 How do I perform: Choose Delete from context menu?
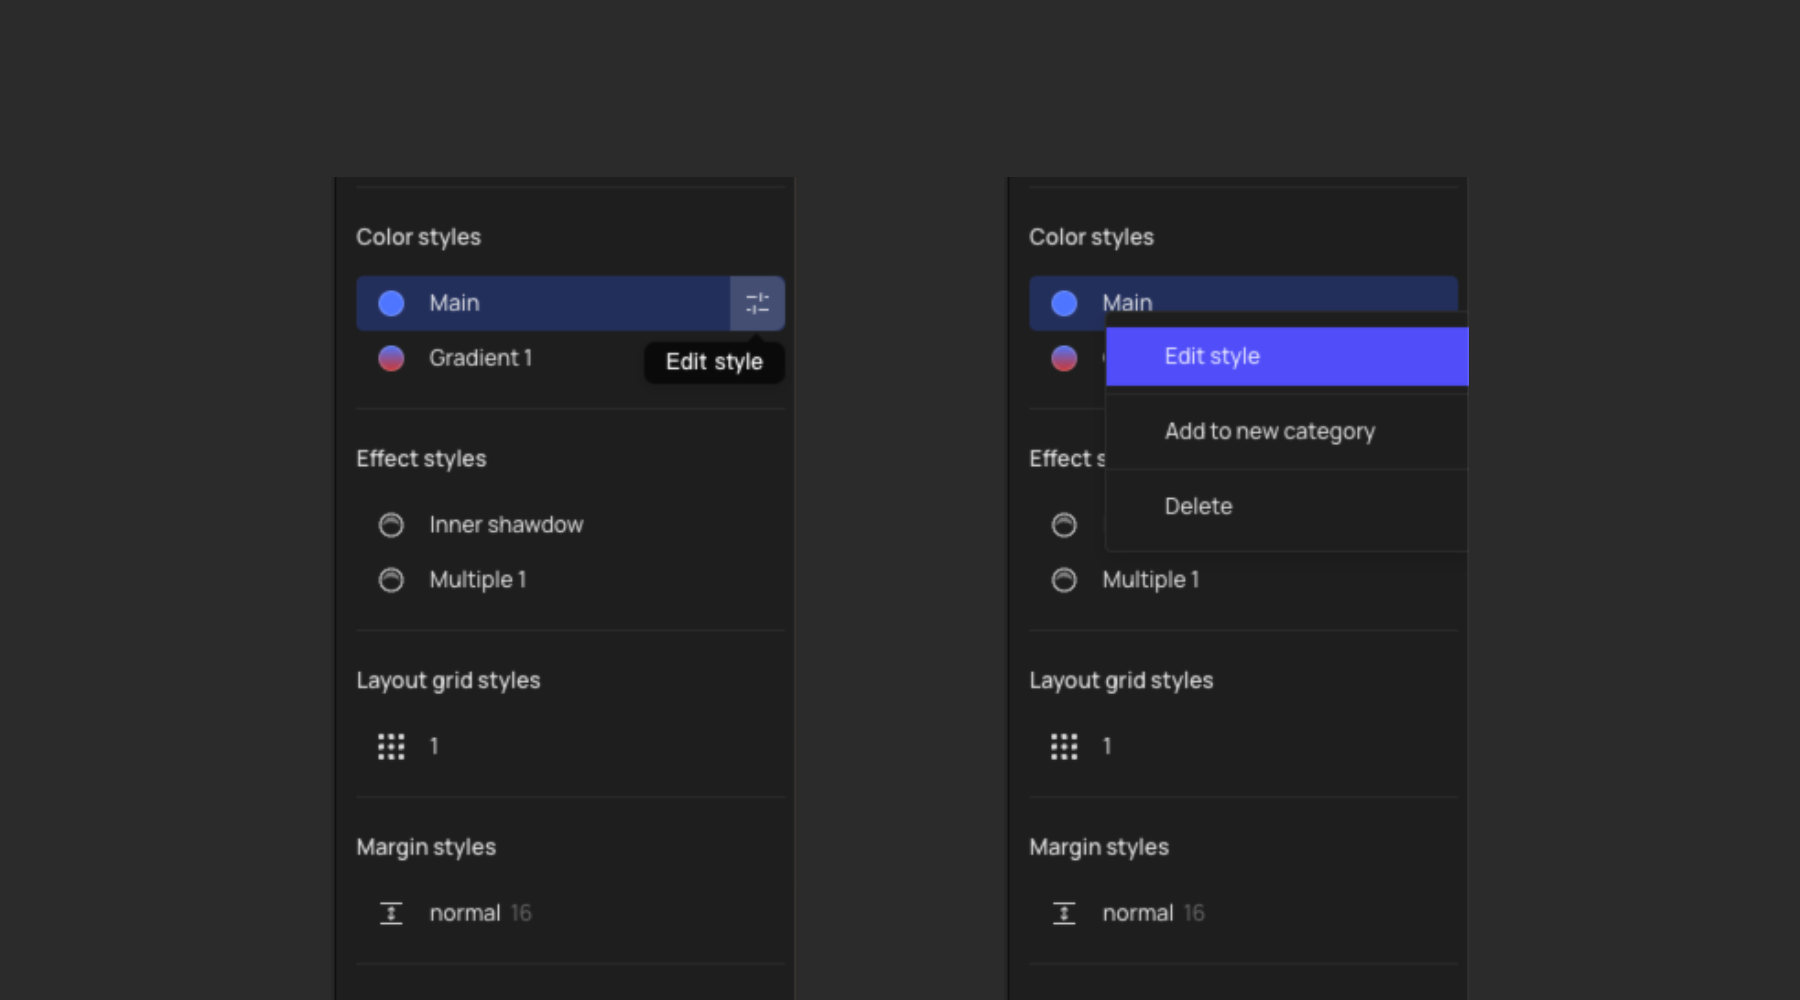(1287, 506)
